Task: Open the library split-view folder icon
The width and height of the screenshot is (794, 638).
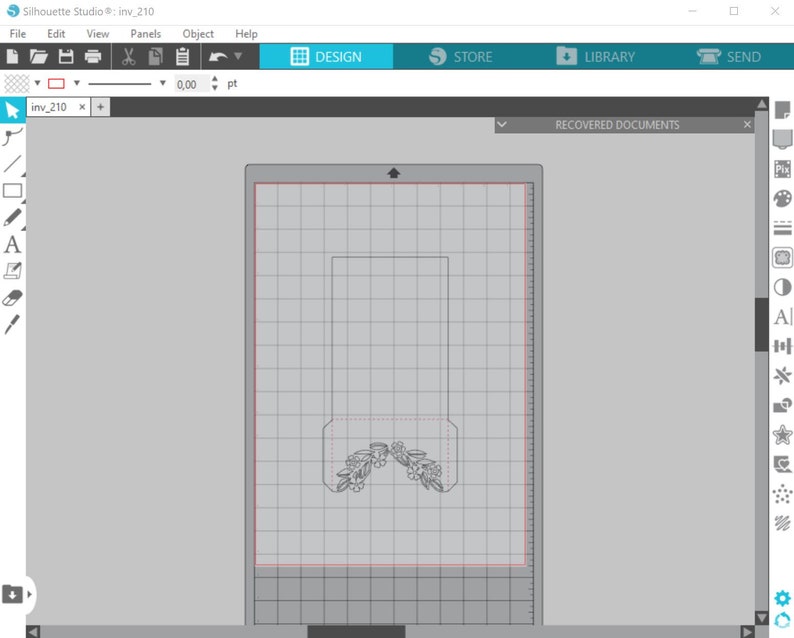Action: pyautogui.click(x=12, y=594)
